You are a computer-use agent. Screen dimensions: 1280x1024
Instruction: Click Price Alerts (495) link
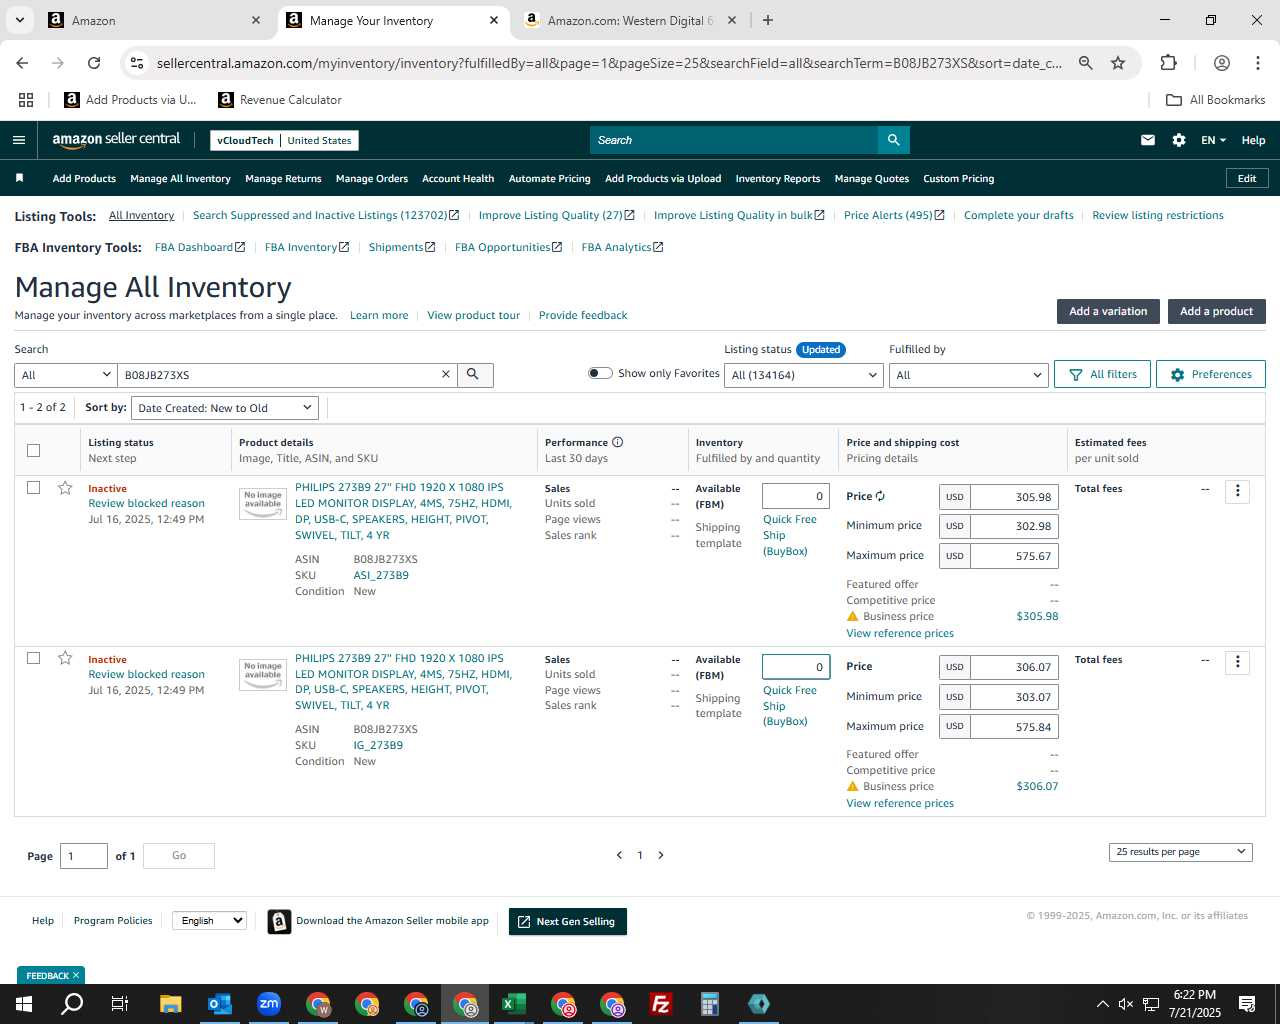(893, 215)
